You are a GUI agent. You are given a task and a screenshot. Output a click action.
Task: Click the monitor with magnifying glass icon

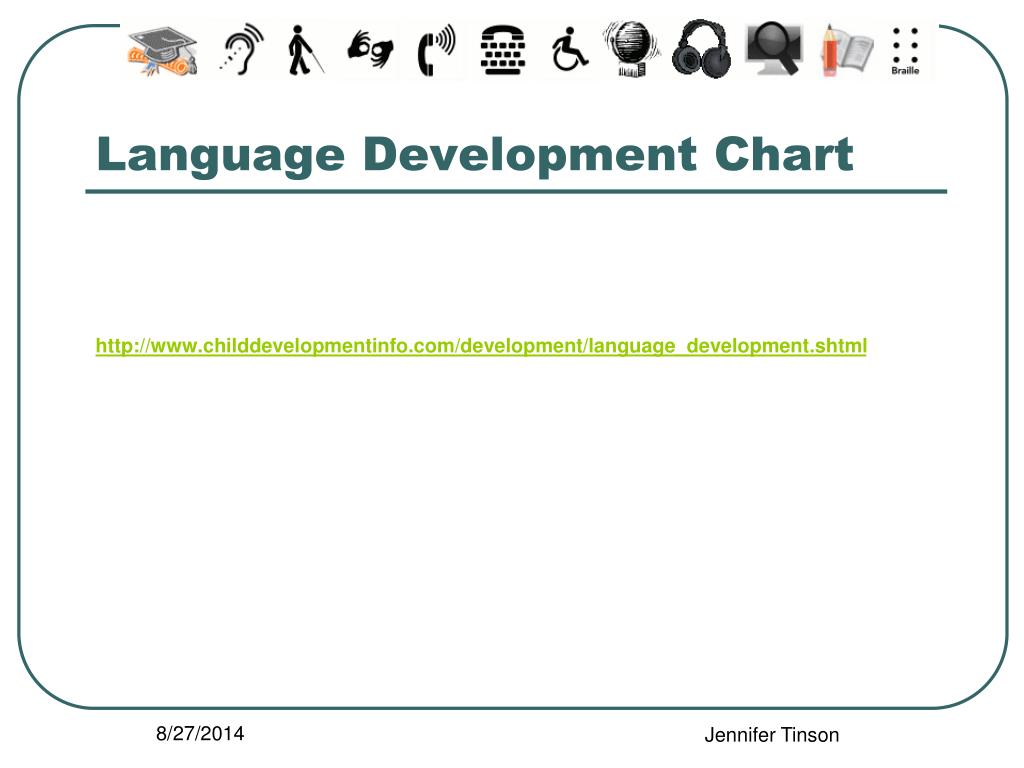tap(775, 49)
